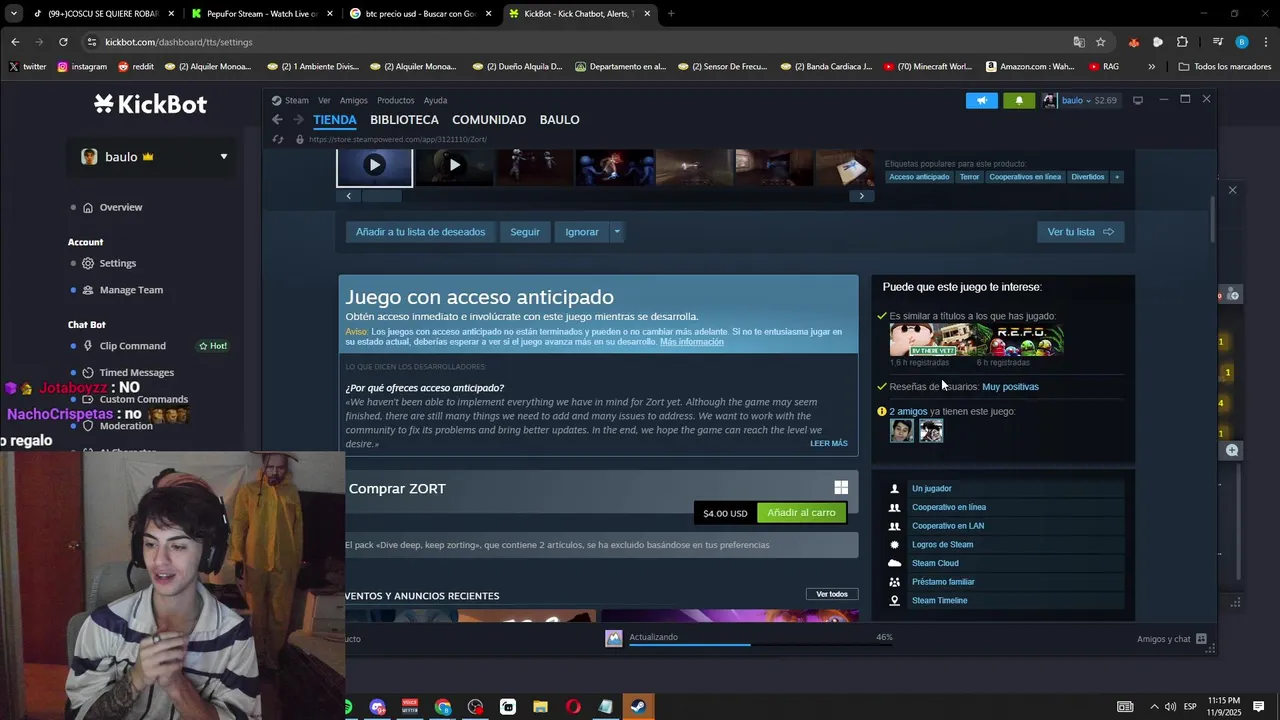Open the TIENDA tab
The image size is (1280, 720).
coord(335,120)
